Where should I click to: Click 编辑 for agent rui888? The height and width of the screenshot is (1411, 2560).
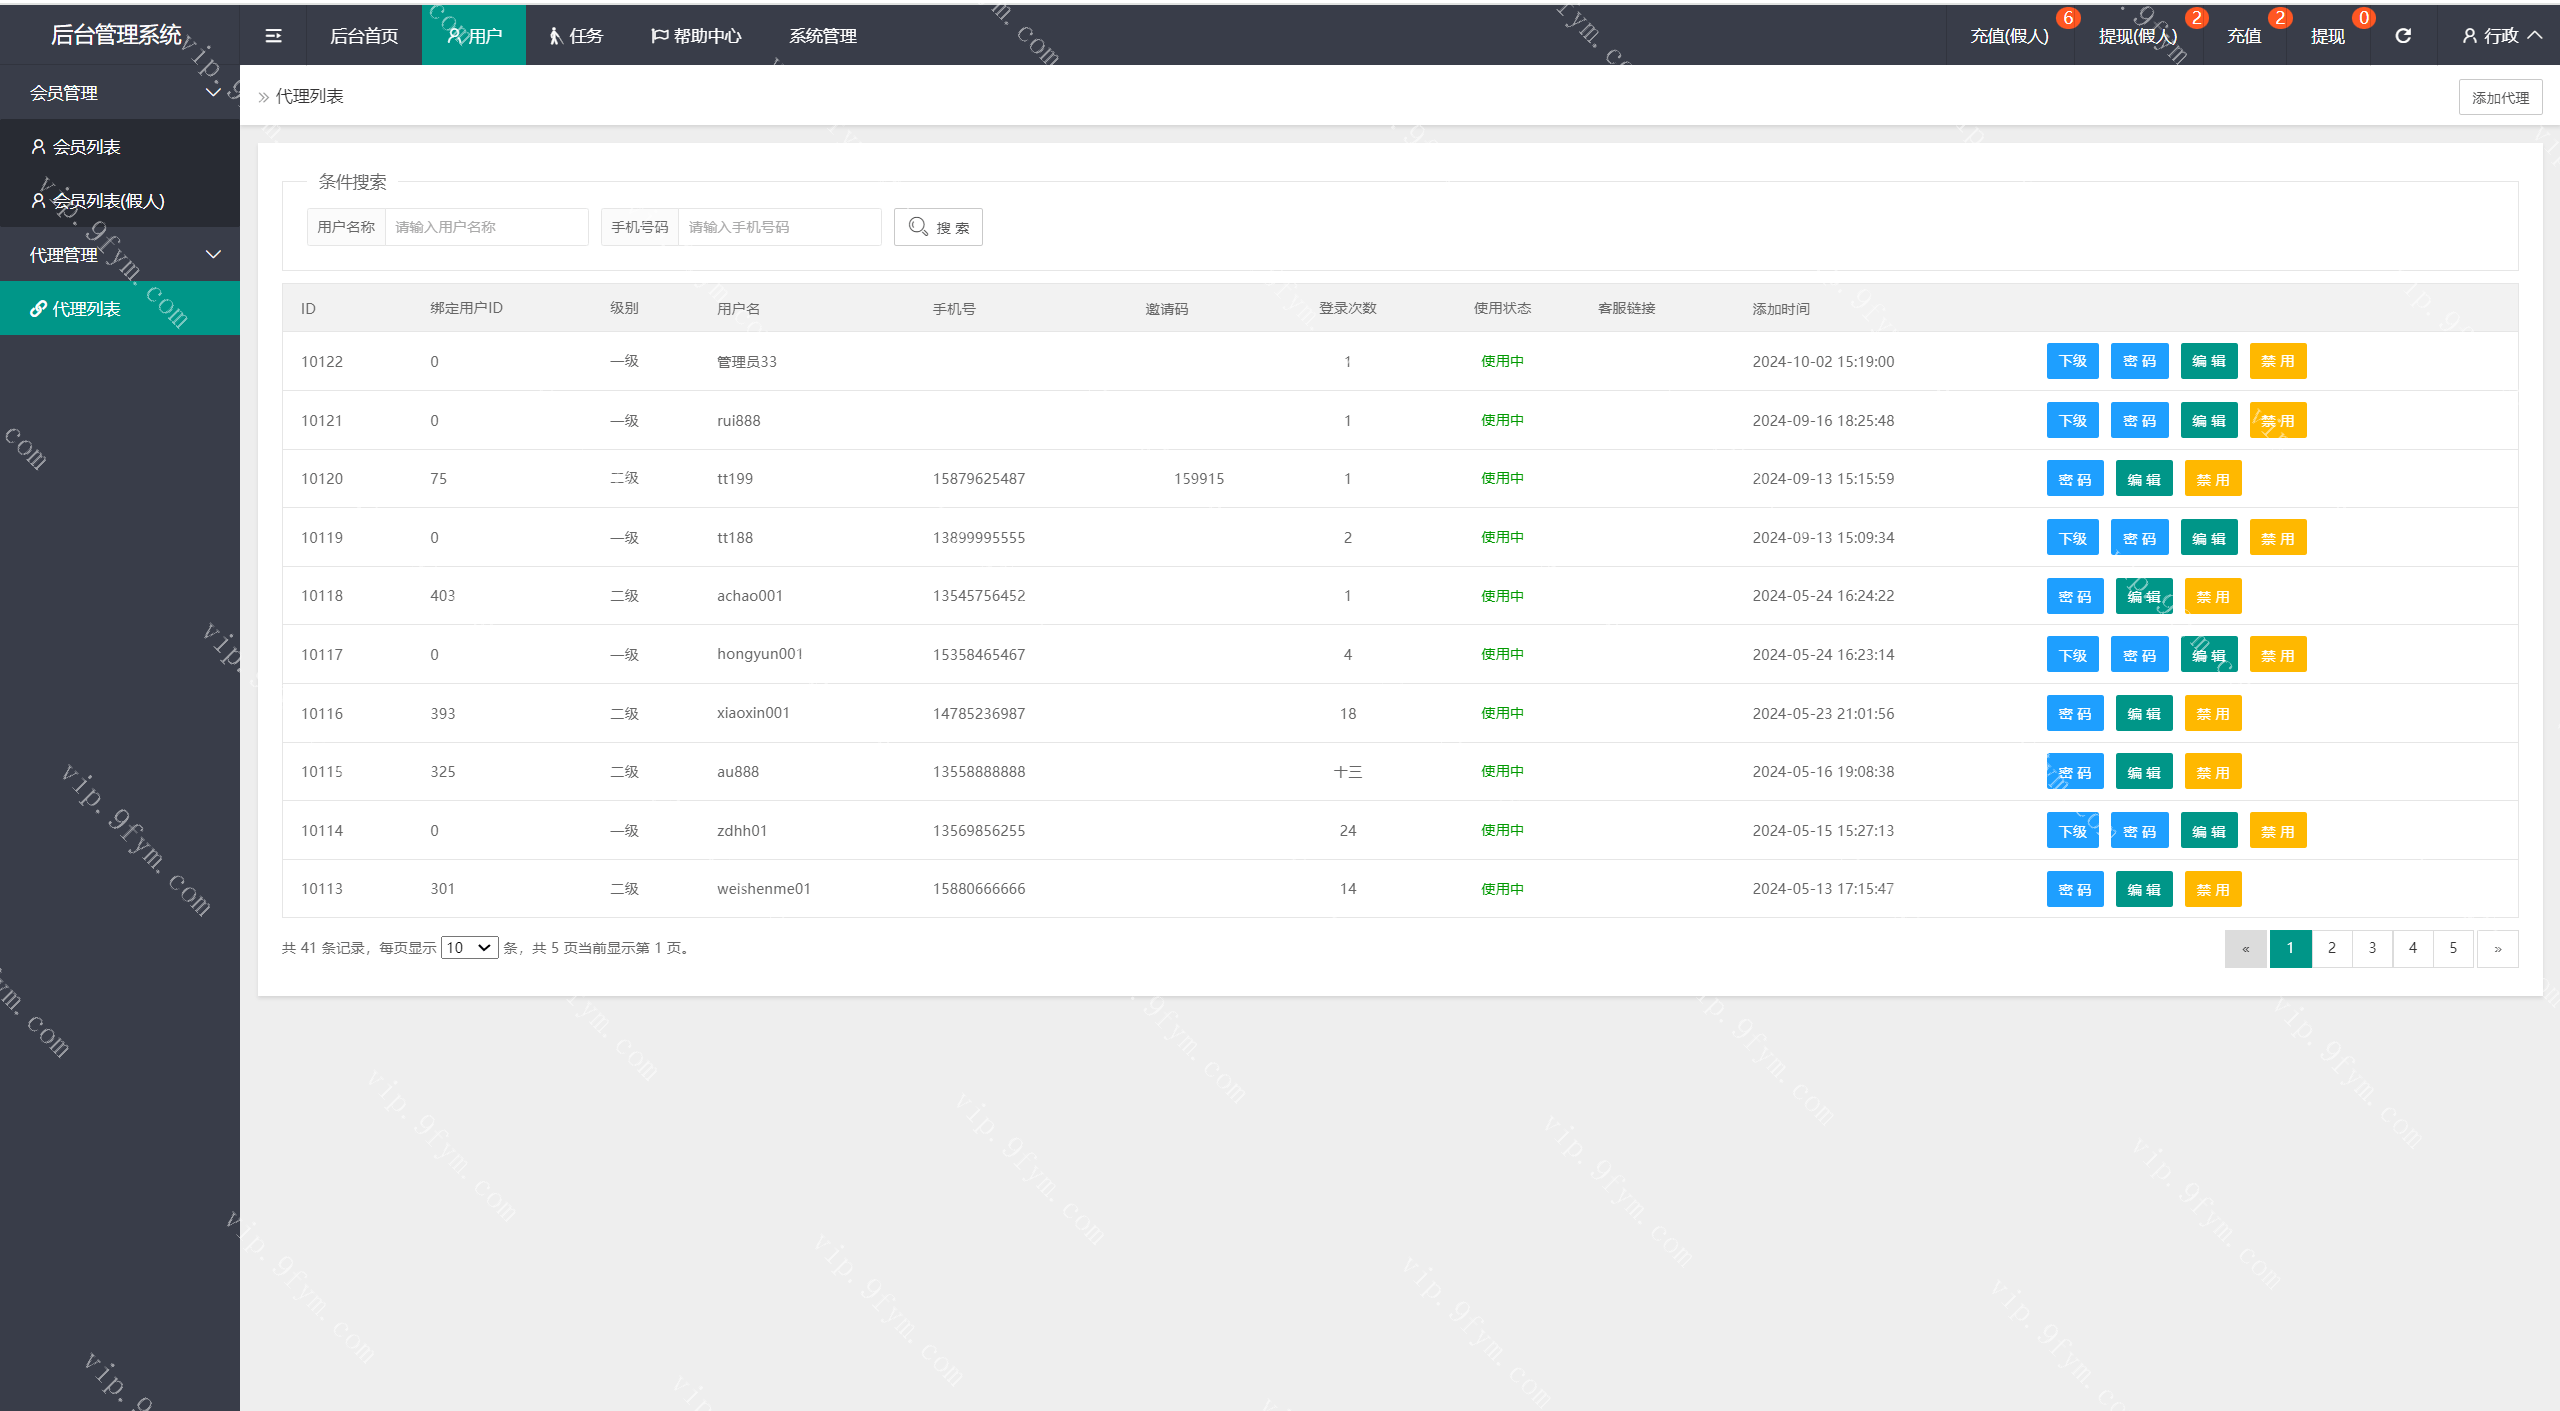pos(2208,421)
